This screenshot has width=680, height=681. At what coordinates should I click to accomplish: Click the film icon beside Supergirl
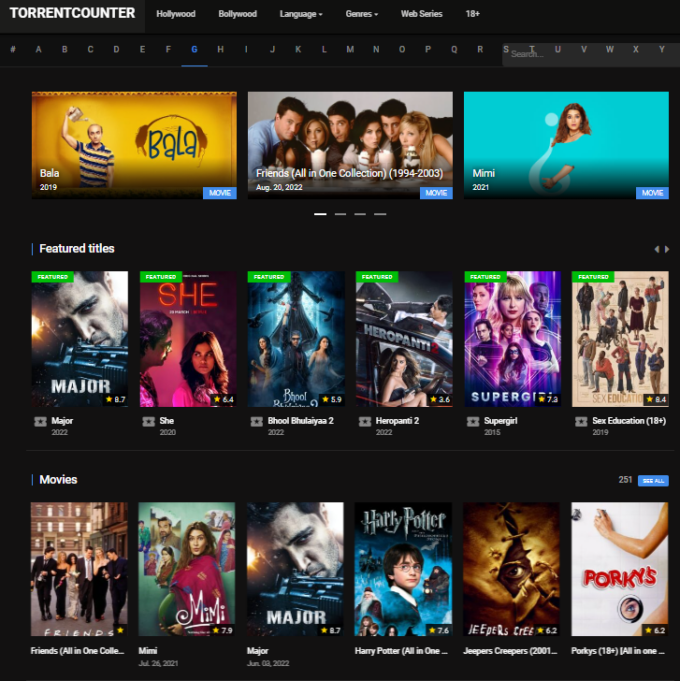coord(473,421)
